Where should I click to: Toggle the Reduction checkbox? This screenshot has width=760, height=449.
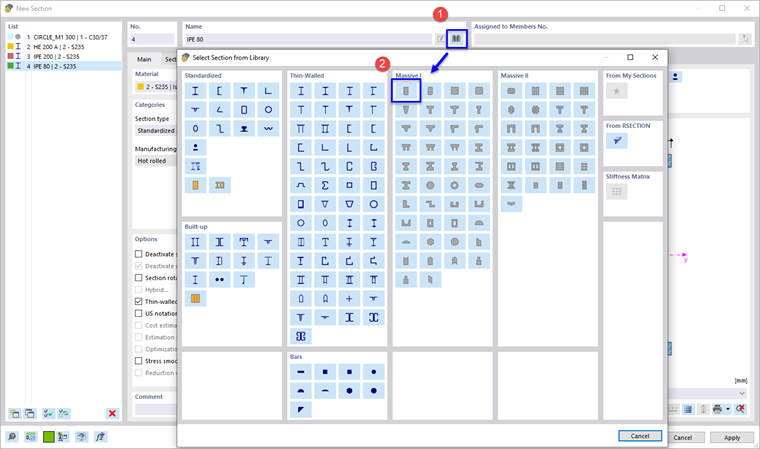tap(139, 373)
